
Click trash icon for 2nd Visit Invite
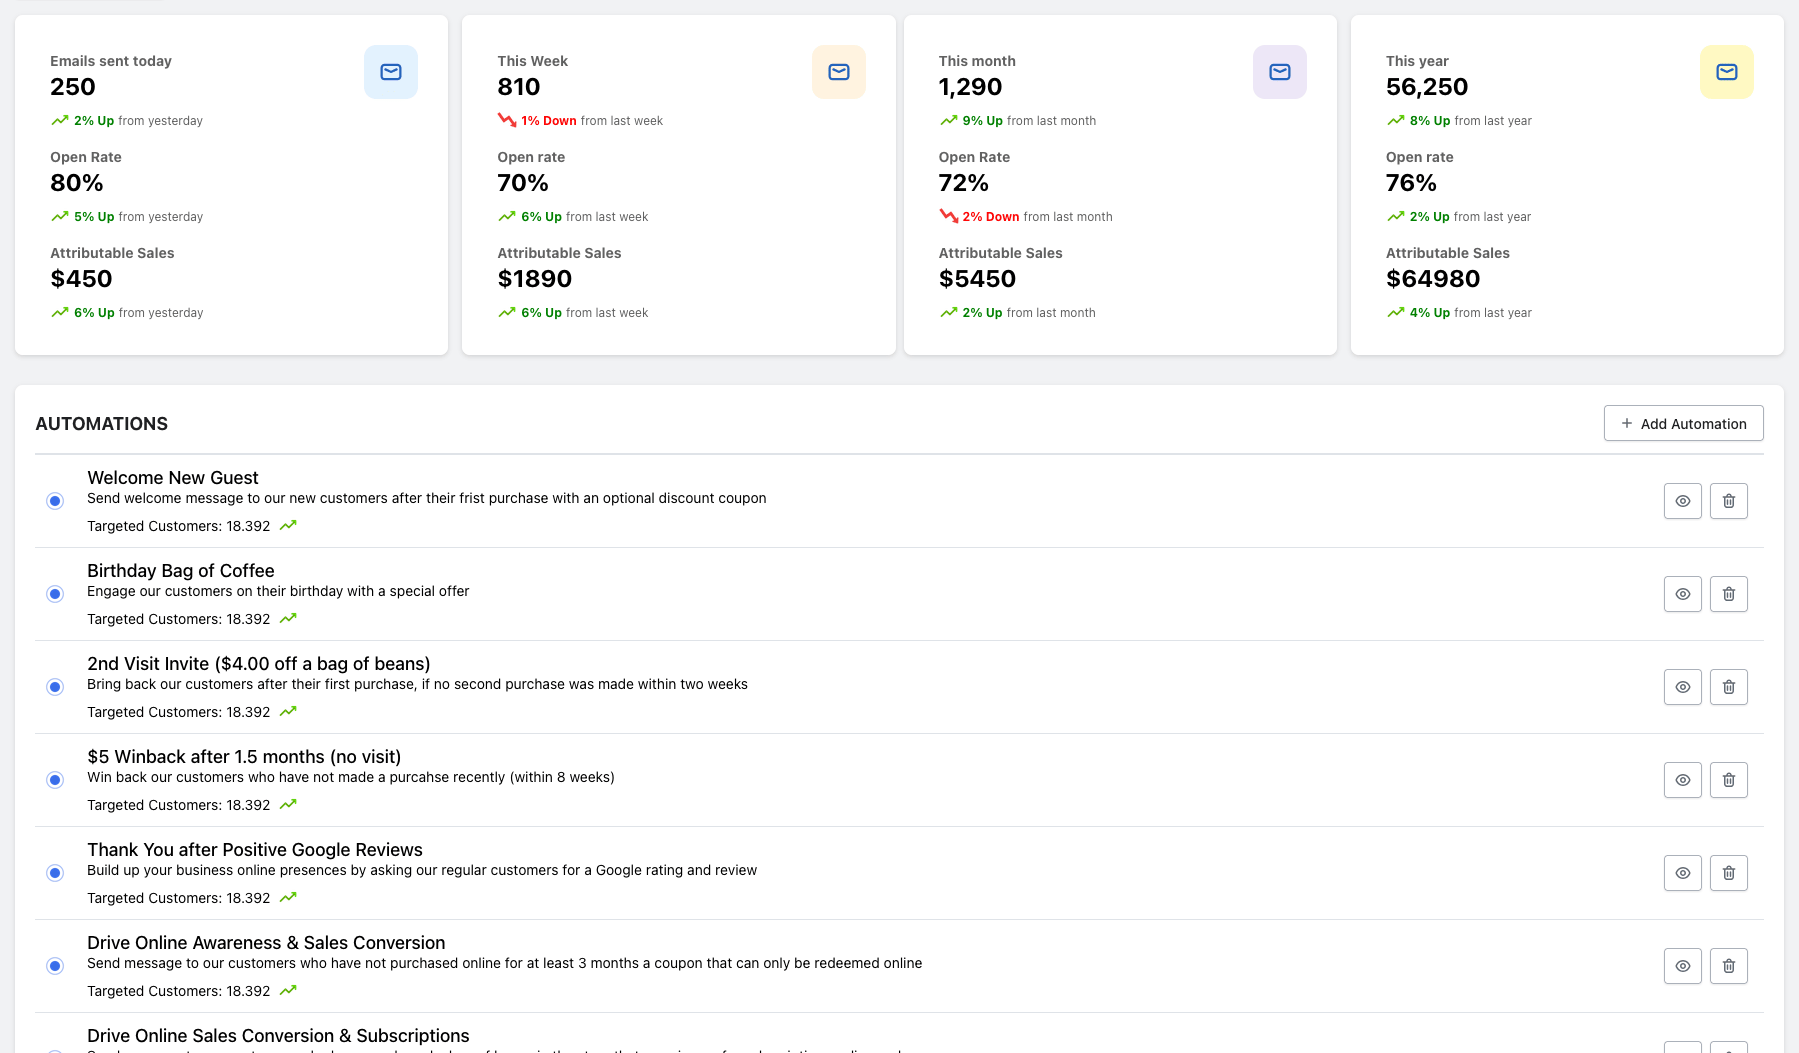click(x=1728, y=687)
